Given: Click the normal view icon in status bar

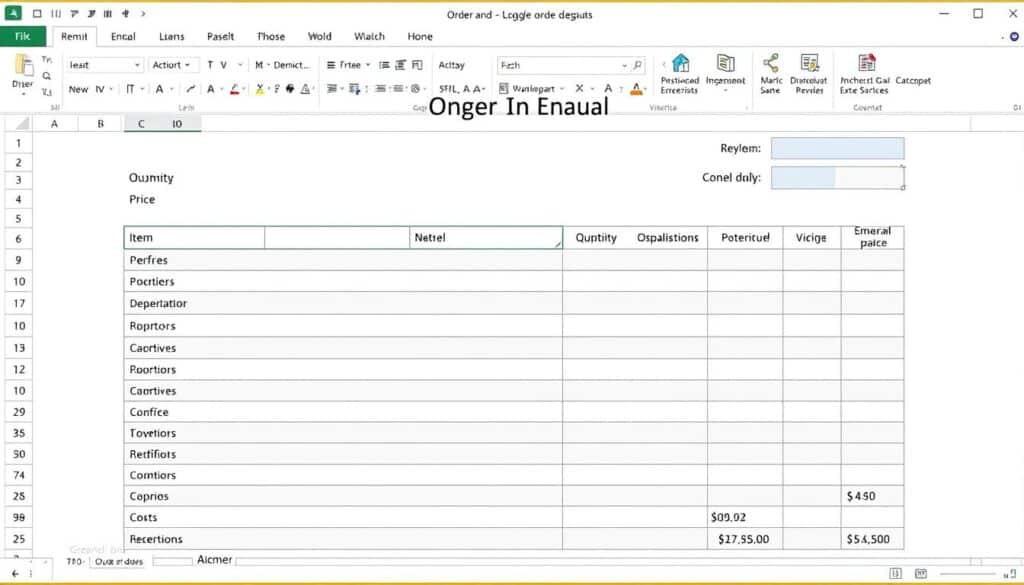Looking at the screenshot, I should [895, 573].
